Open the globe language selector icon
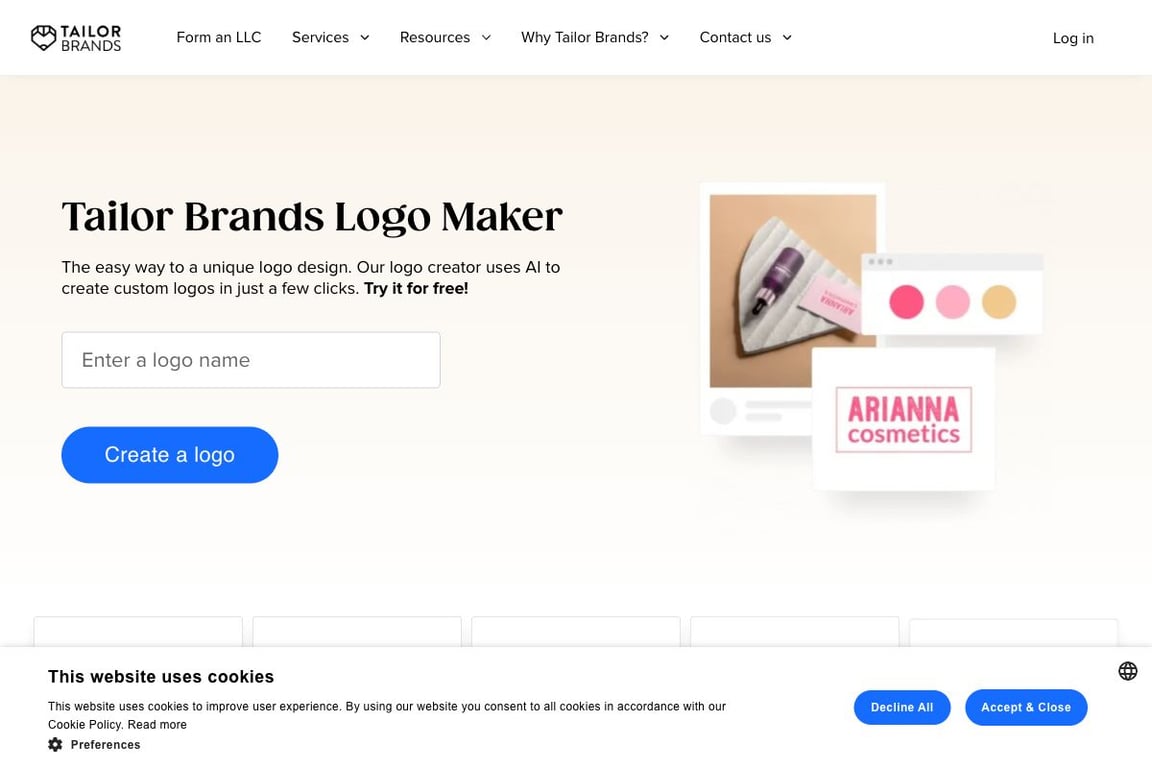The height and width of the screenshot is (768, 1152). 1128,670
